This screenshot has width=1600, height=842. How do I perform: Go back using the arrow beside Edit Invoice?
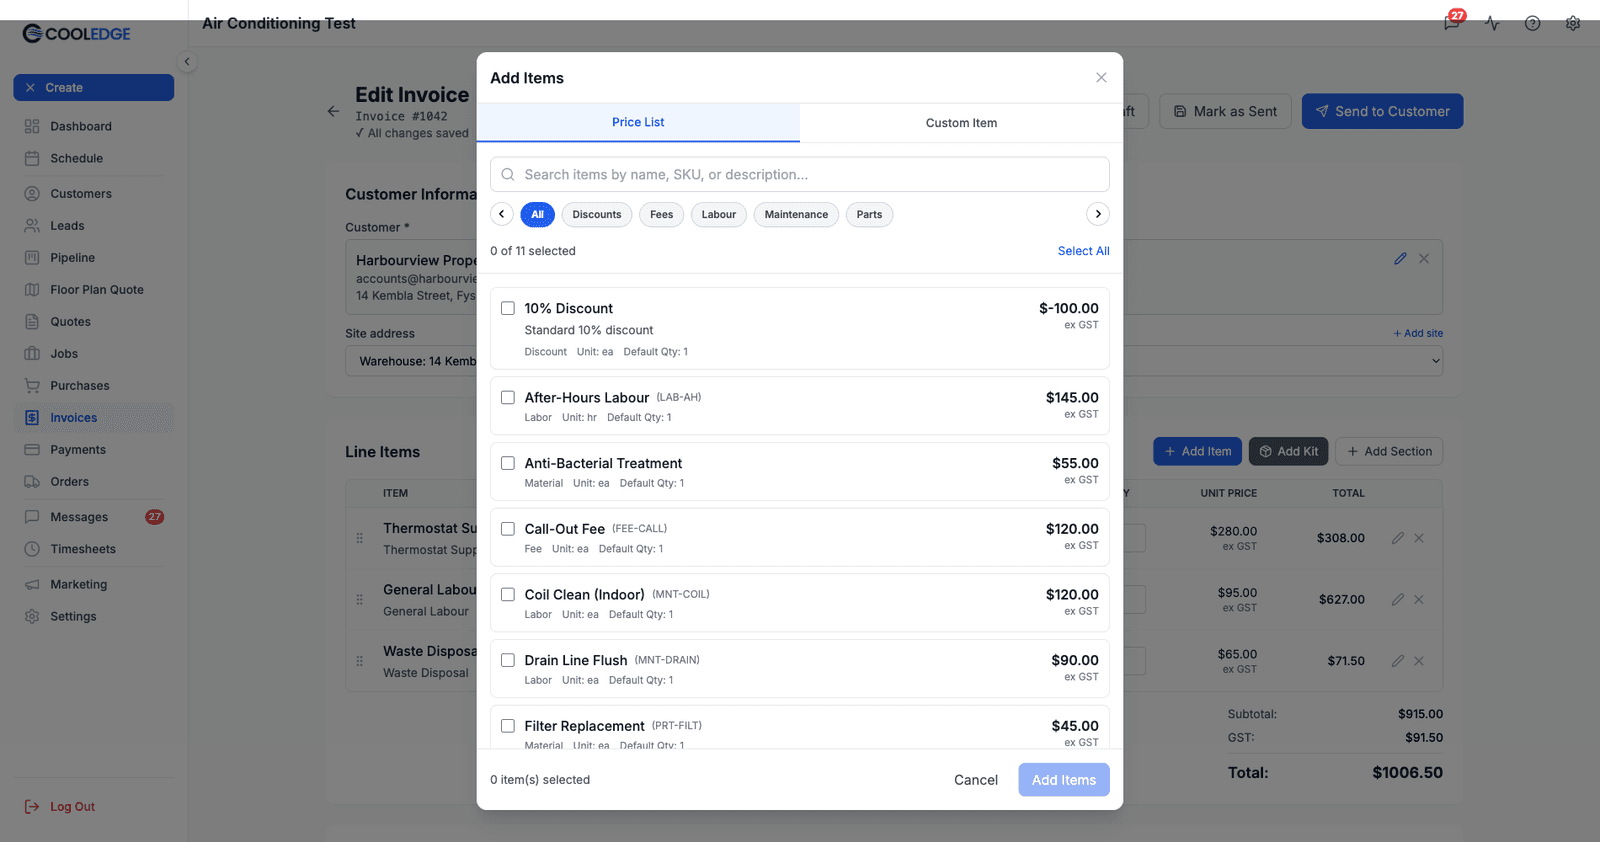point(333,111)
